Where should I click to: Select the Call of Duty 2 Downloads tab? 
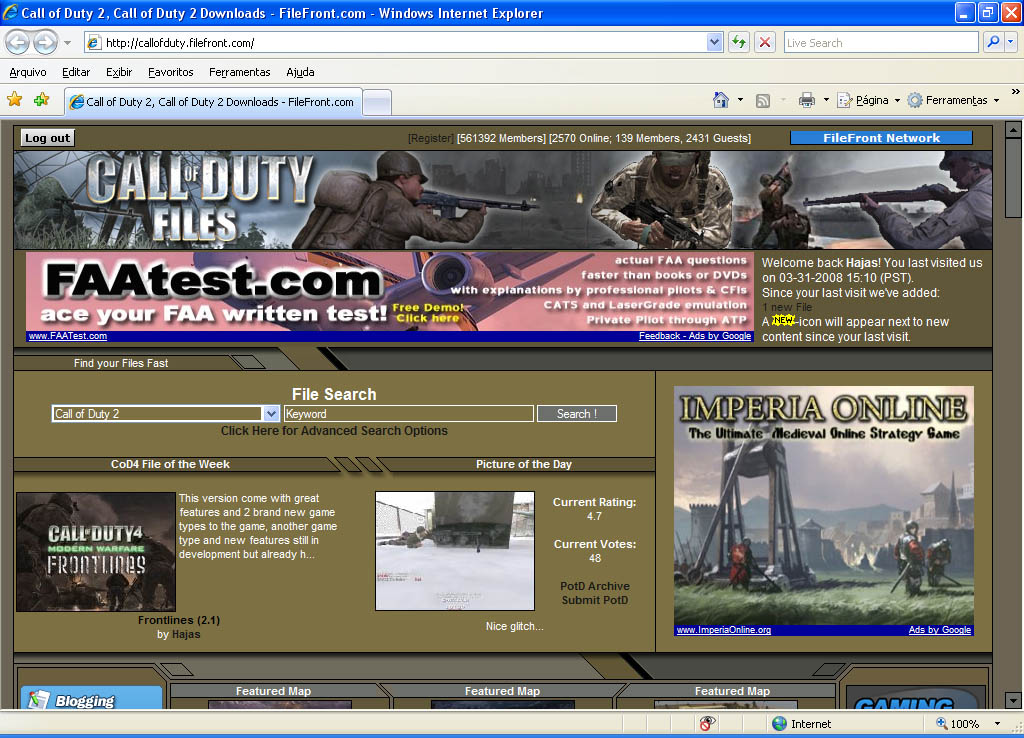coord(213,102)
